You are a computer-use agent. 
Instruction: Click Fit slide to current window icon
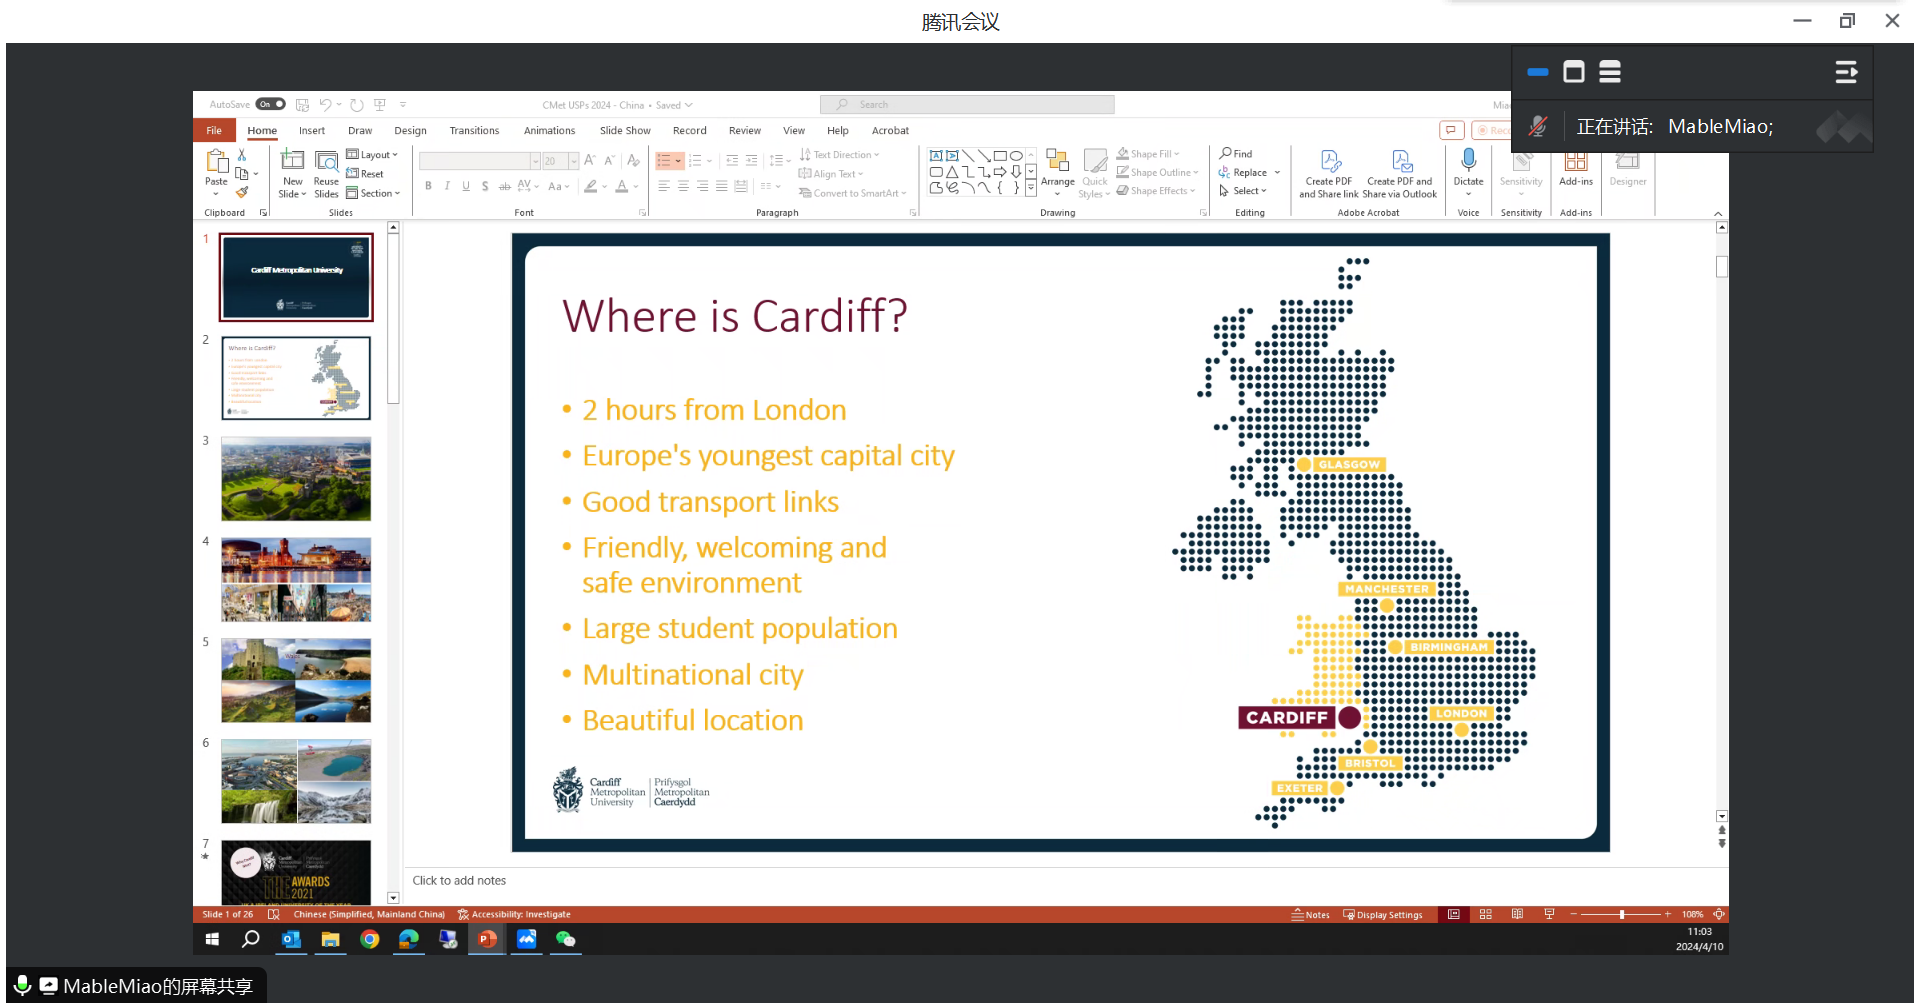pyautogui.click(x=1719, y=914)
